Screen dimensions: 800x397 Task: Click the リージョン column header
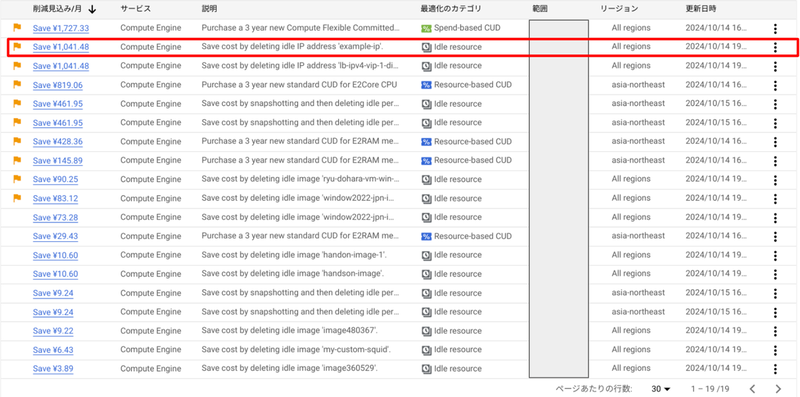619,9
